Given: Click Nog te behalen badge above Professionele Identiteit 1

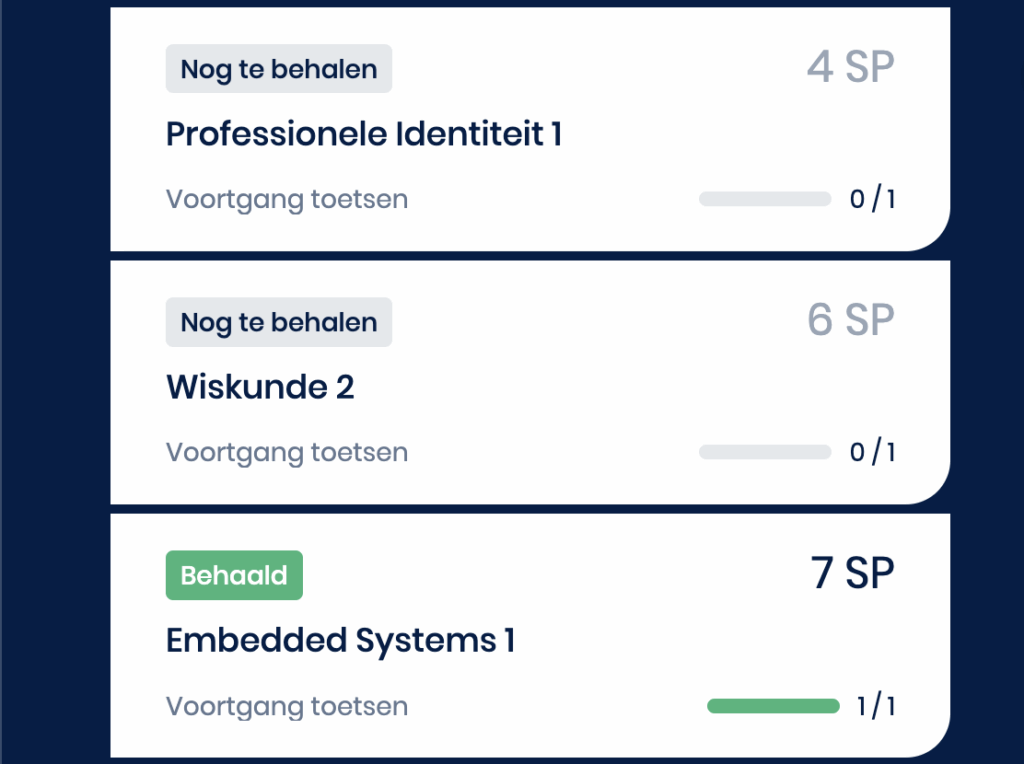Looking at the screenshot, I should 278,70.
